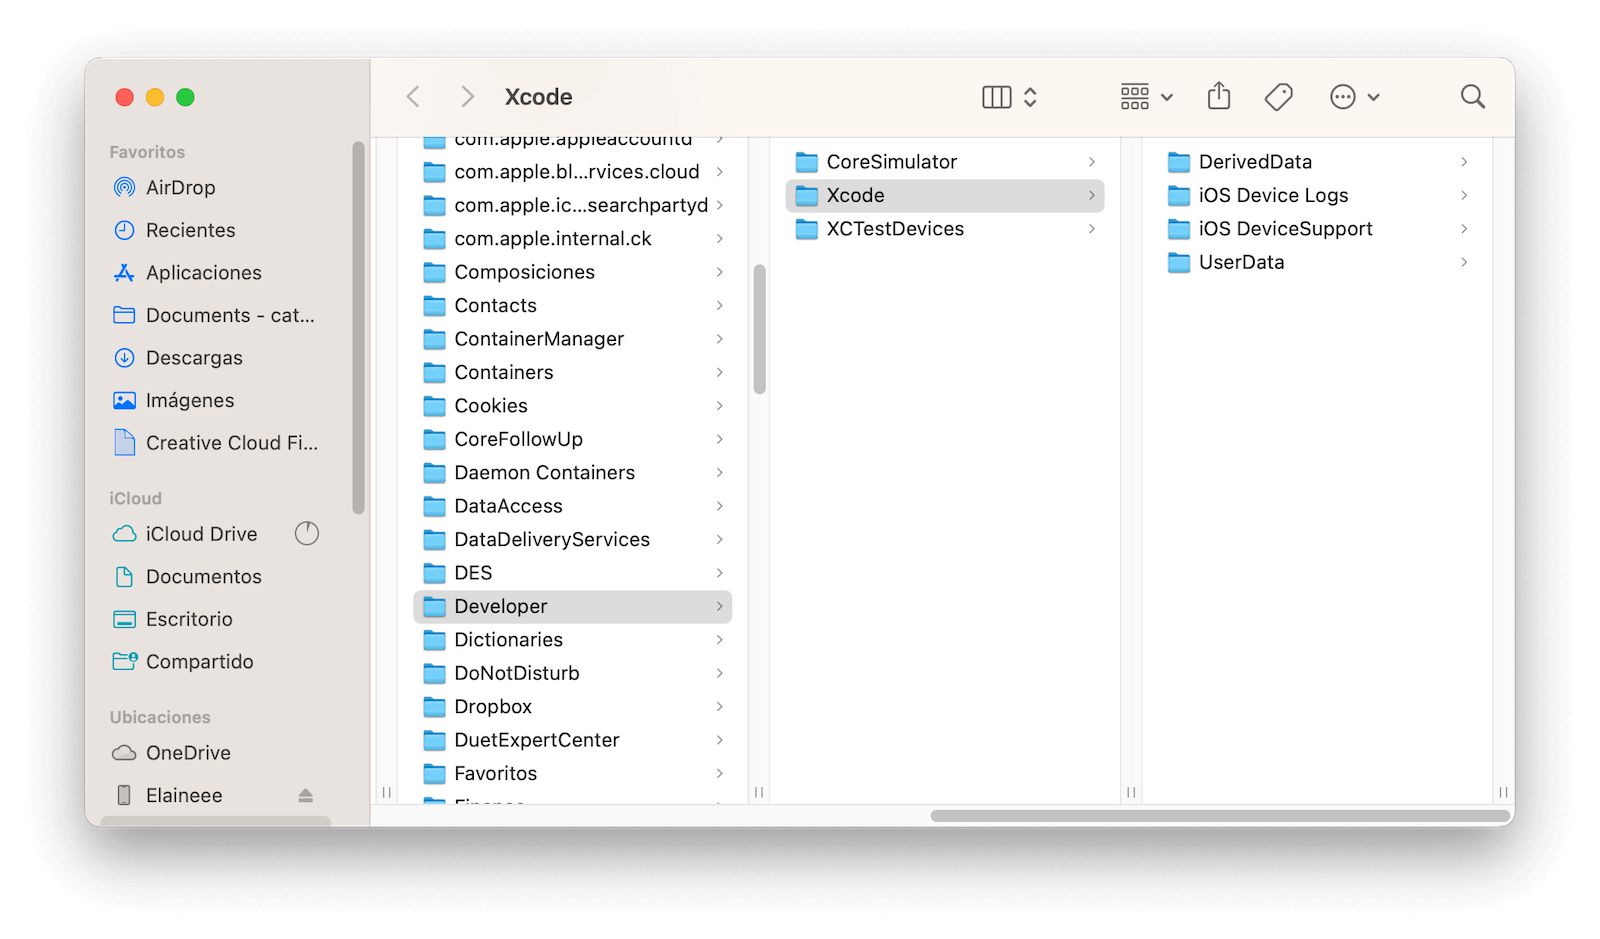Select the iOS Device Logs folder
This screenshot has width=1600, height=939.
pos(1317,195)
